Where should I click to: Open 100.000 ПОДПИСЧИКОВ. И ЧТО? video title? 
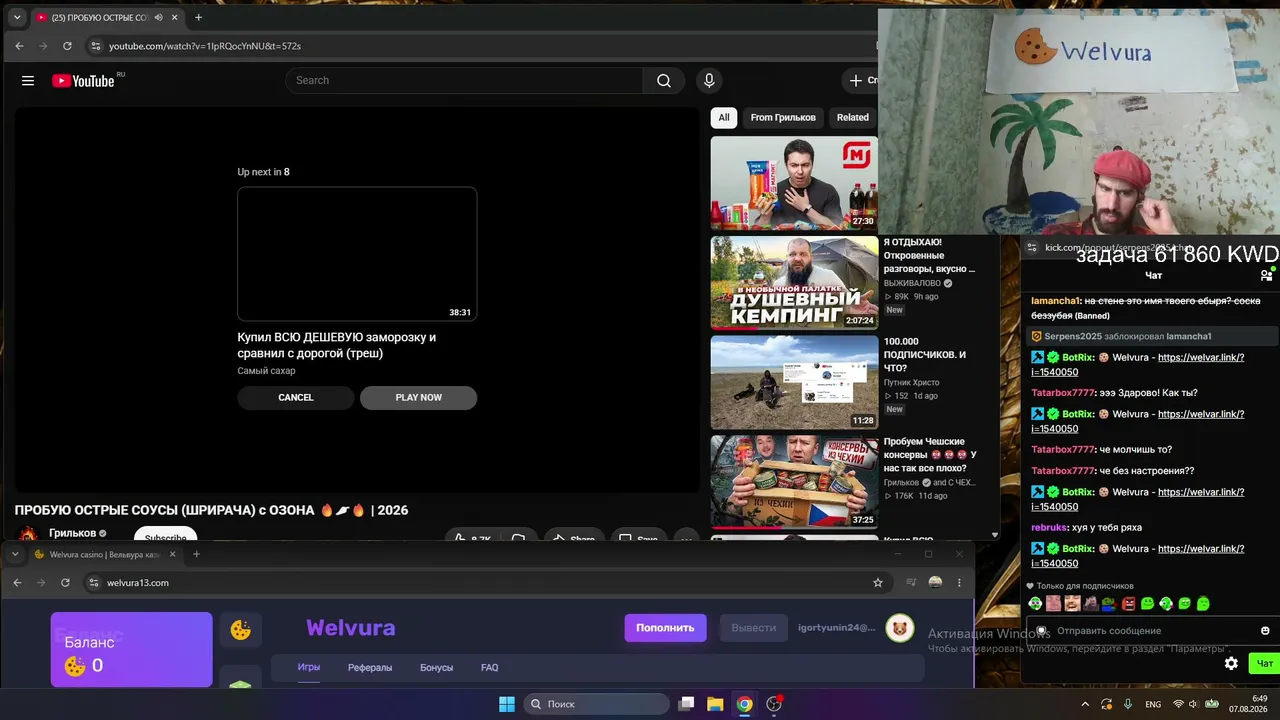pos(925,355)
